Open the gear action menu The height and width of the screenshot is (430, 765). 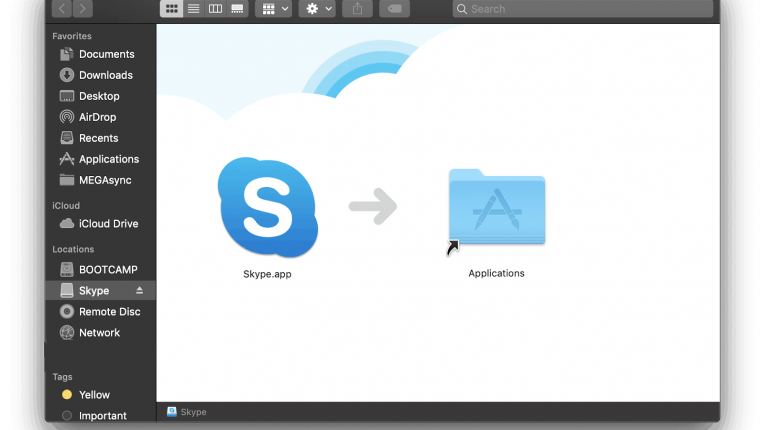[317, 9]
